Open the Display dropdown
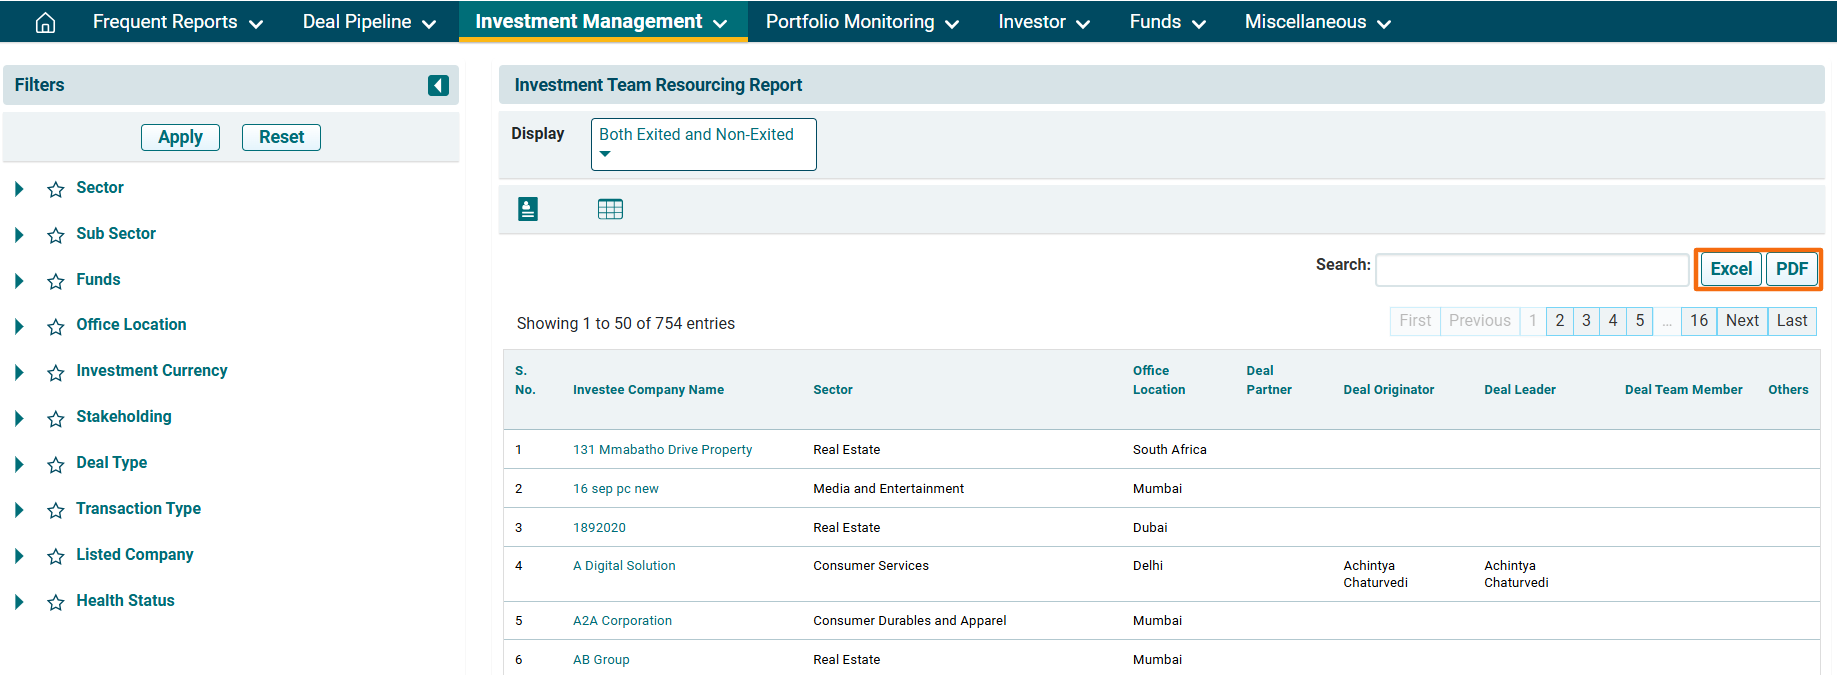The height and width of the screenshot is (675, 1837). (x=703, y=144)
